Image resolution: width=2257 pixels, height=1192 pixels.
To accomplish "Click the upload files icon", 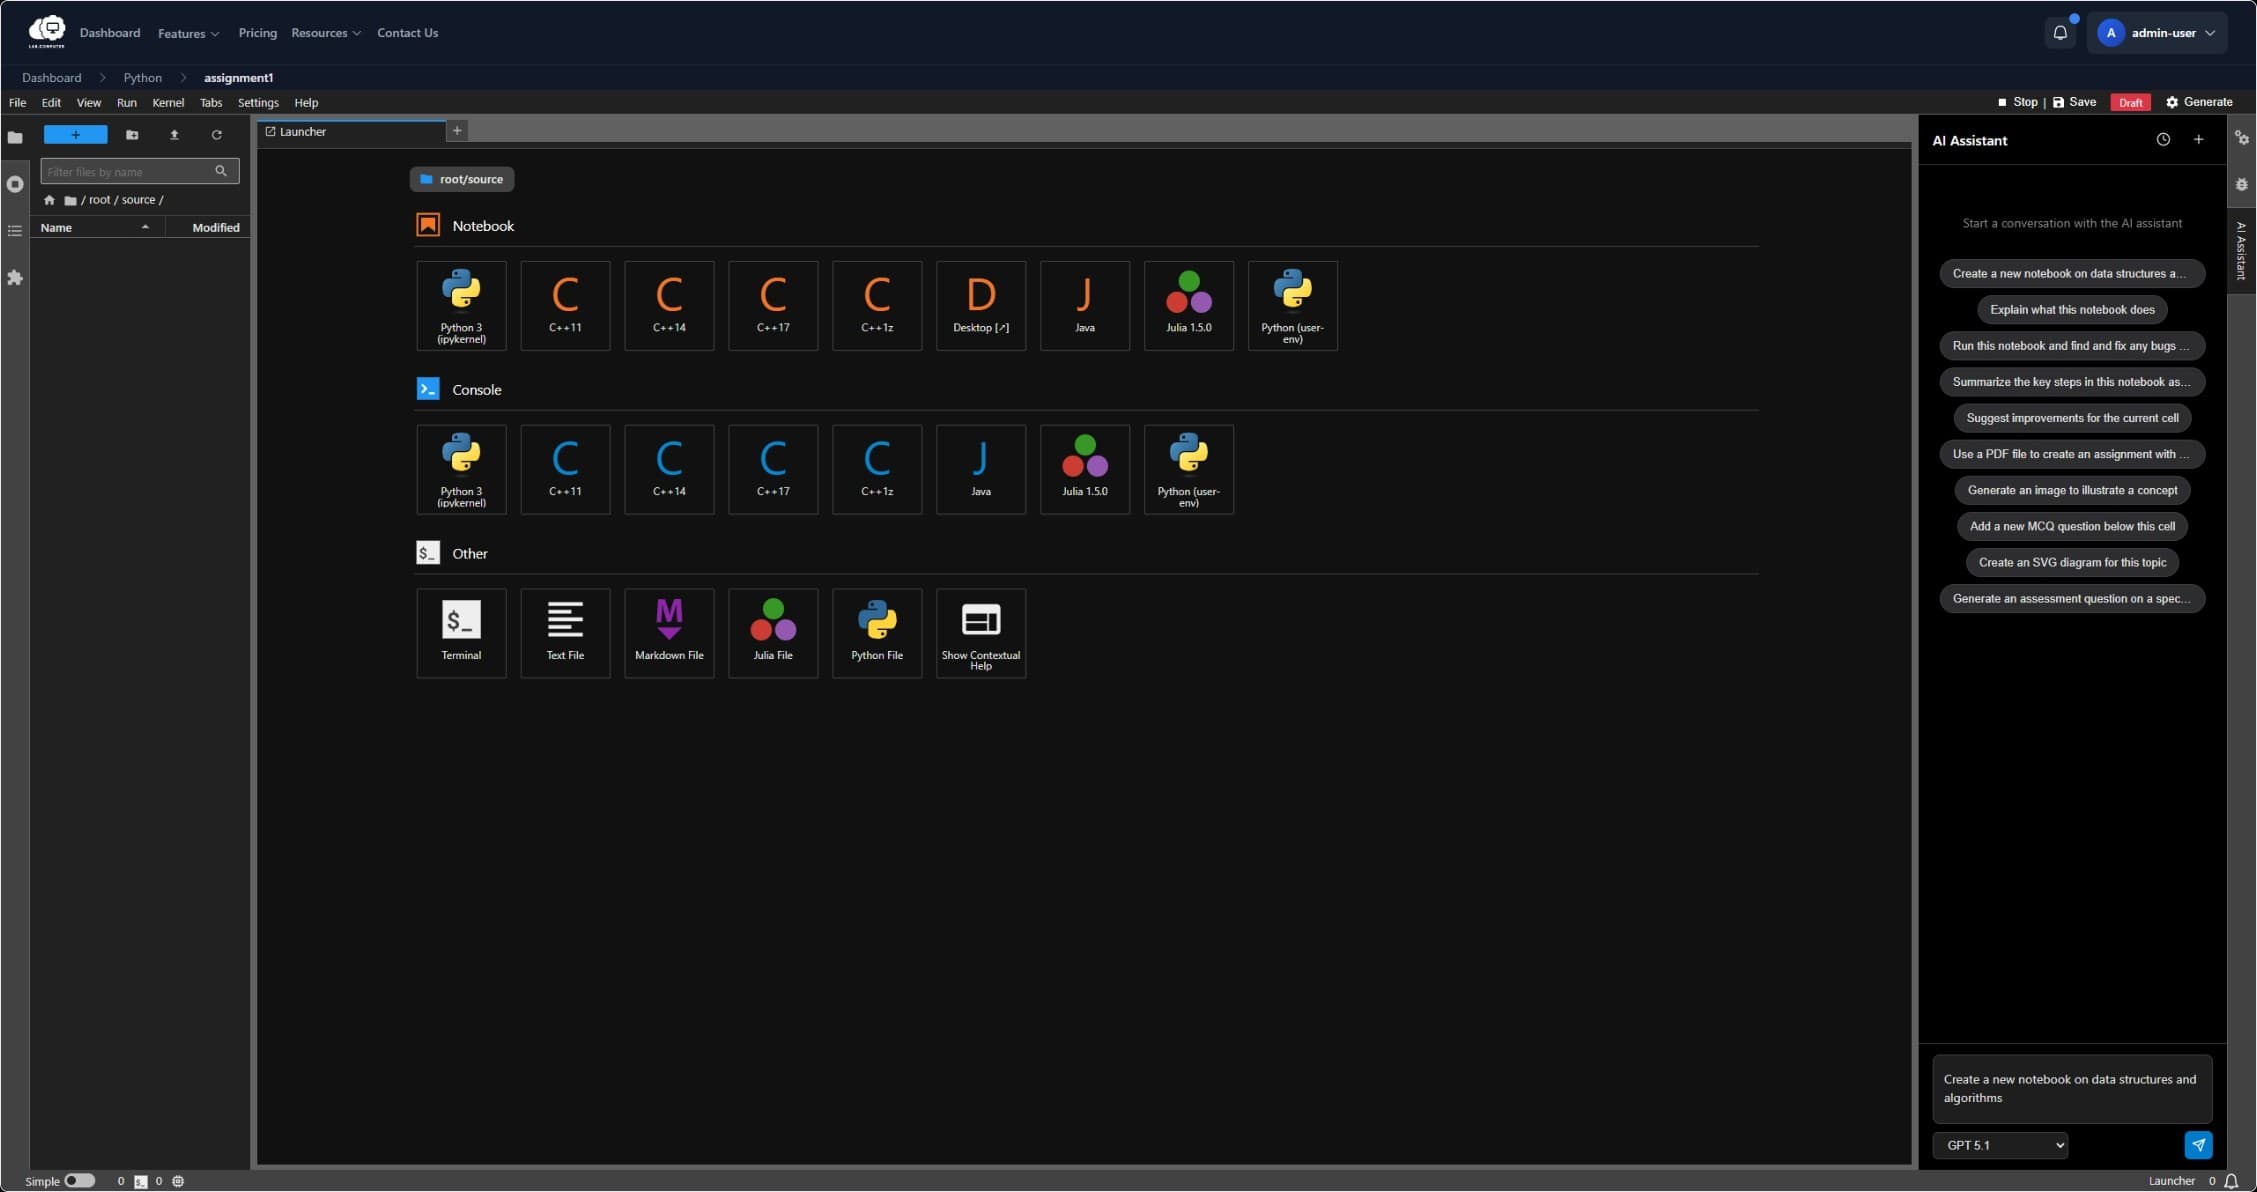I will click(x=174, y=135).
